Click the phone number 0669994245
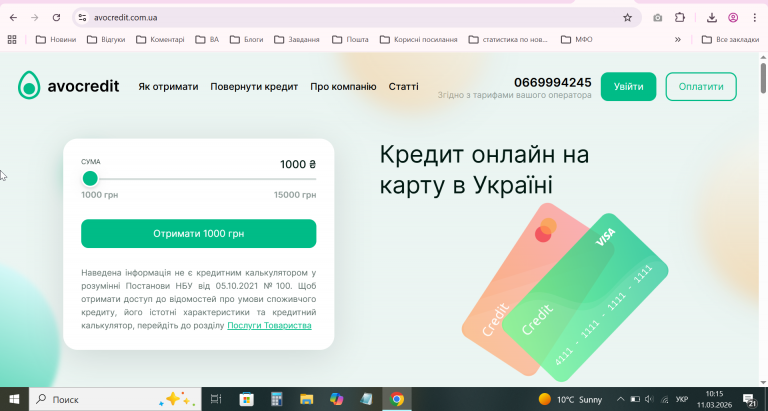This screenshot has height=411, width=768. click(552, 82)
